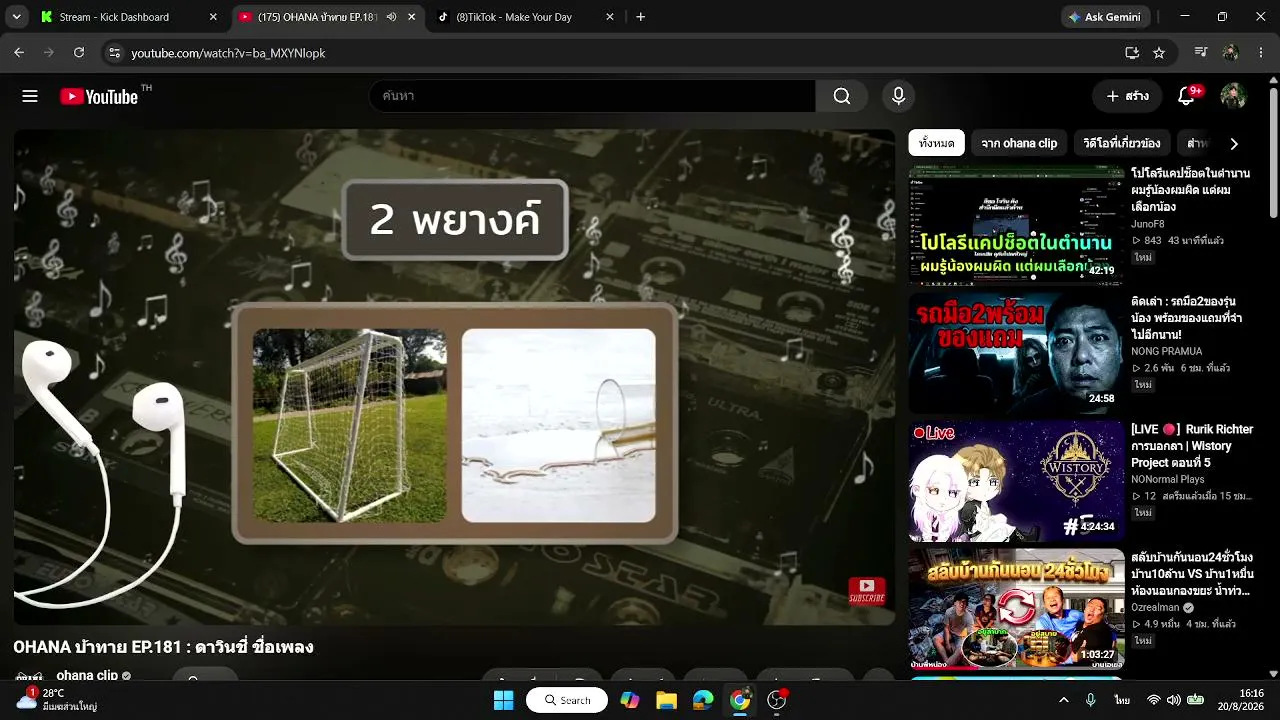Select the วิดีโอที่เกี่ยวข้อง chip
The image size is (1280, 720).
(x=1122, y=143)
